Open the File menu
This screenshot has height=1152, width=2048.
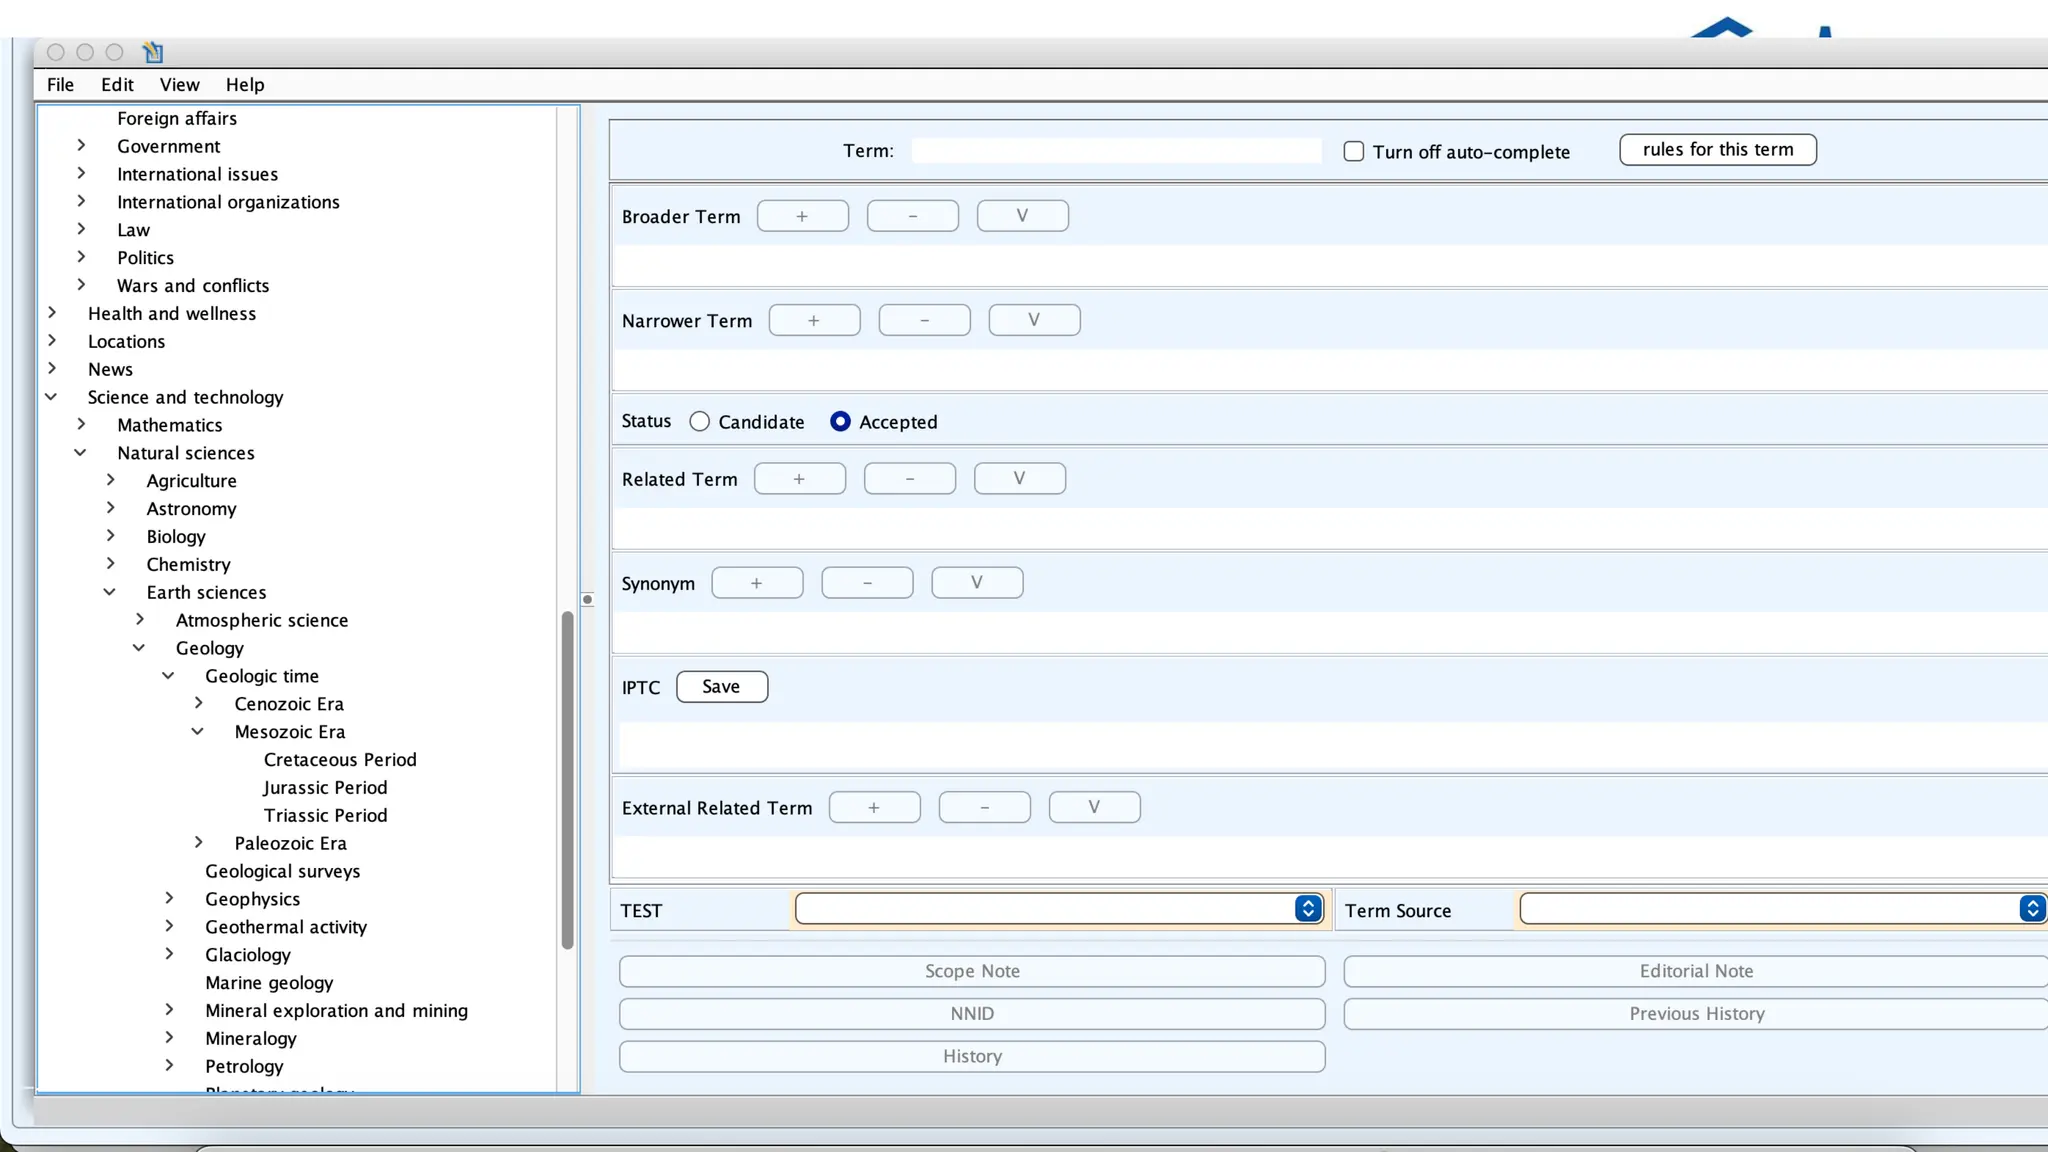click(x=60, y=85)
